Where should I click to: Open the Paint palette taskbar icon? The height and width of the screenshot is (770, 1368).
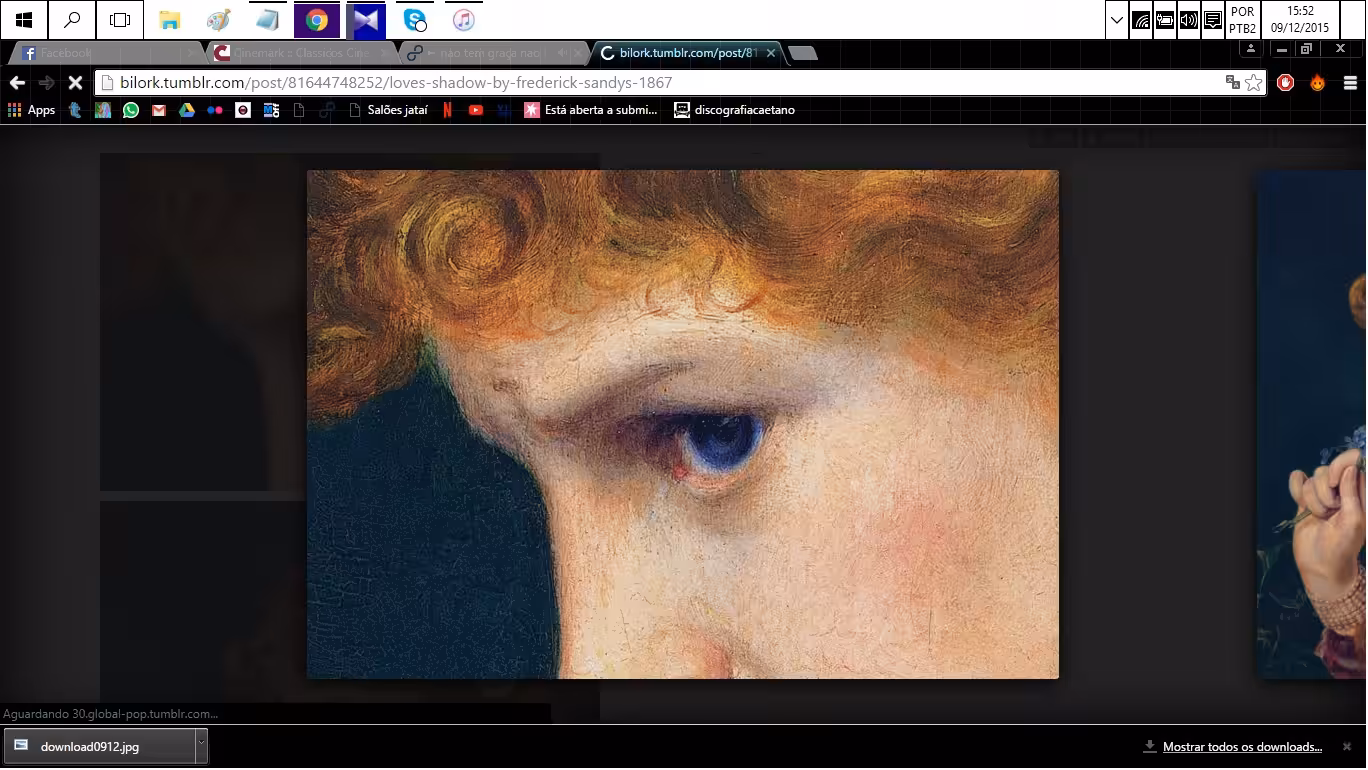point(219,19)
